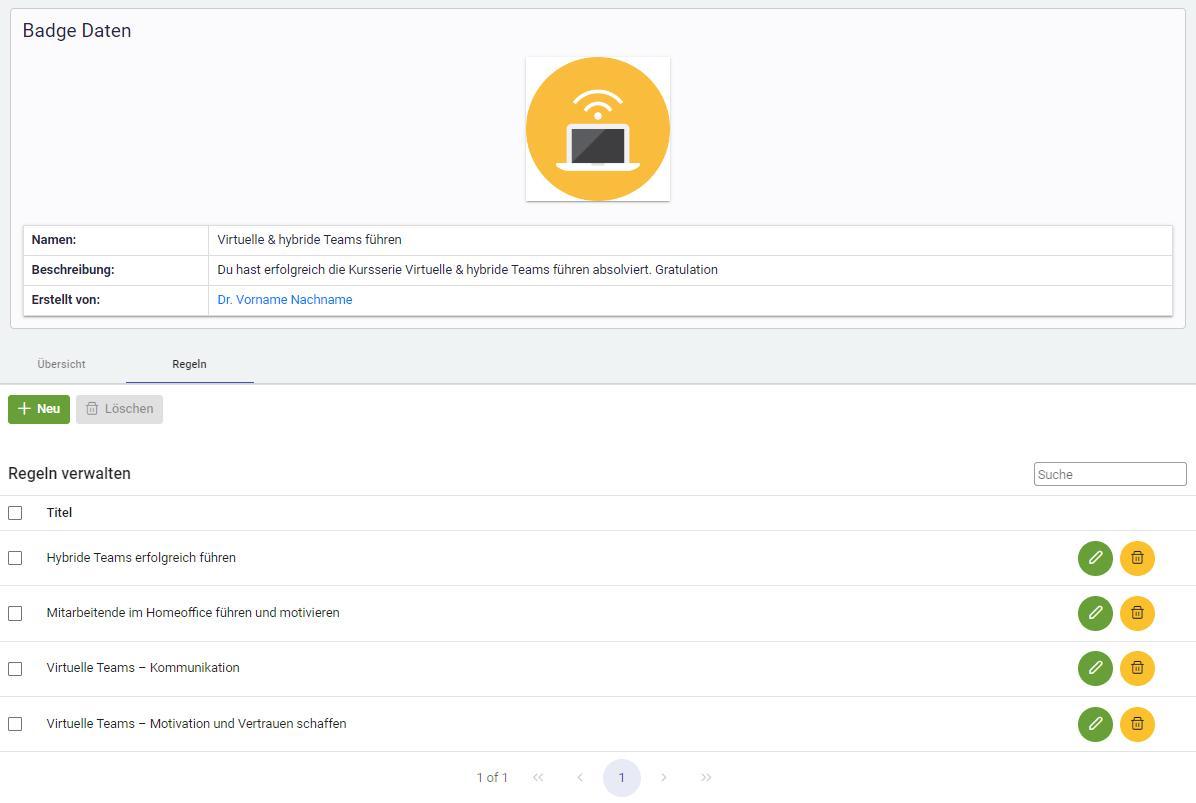Viewport: 1196px width, 803px height.
Task: Open the Dr. Vorname Nachname profile link
Action: [x=285, y=299]
